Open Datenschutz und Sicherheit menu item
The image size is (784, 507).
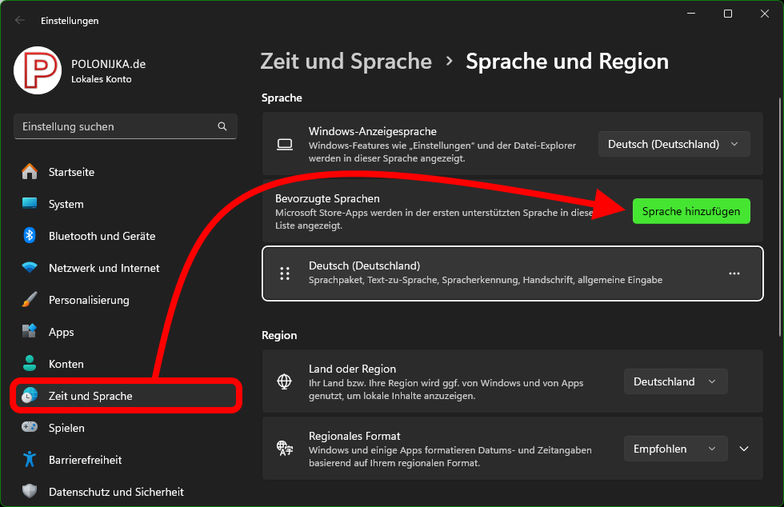pyautogui.click(x=115, y=492)
